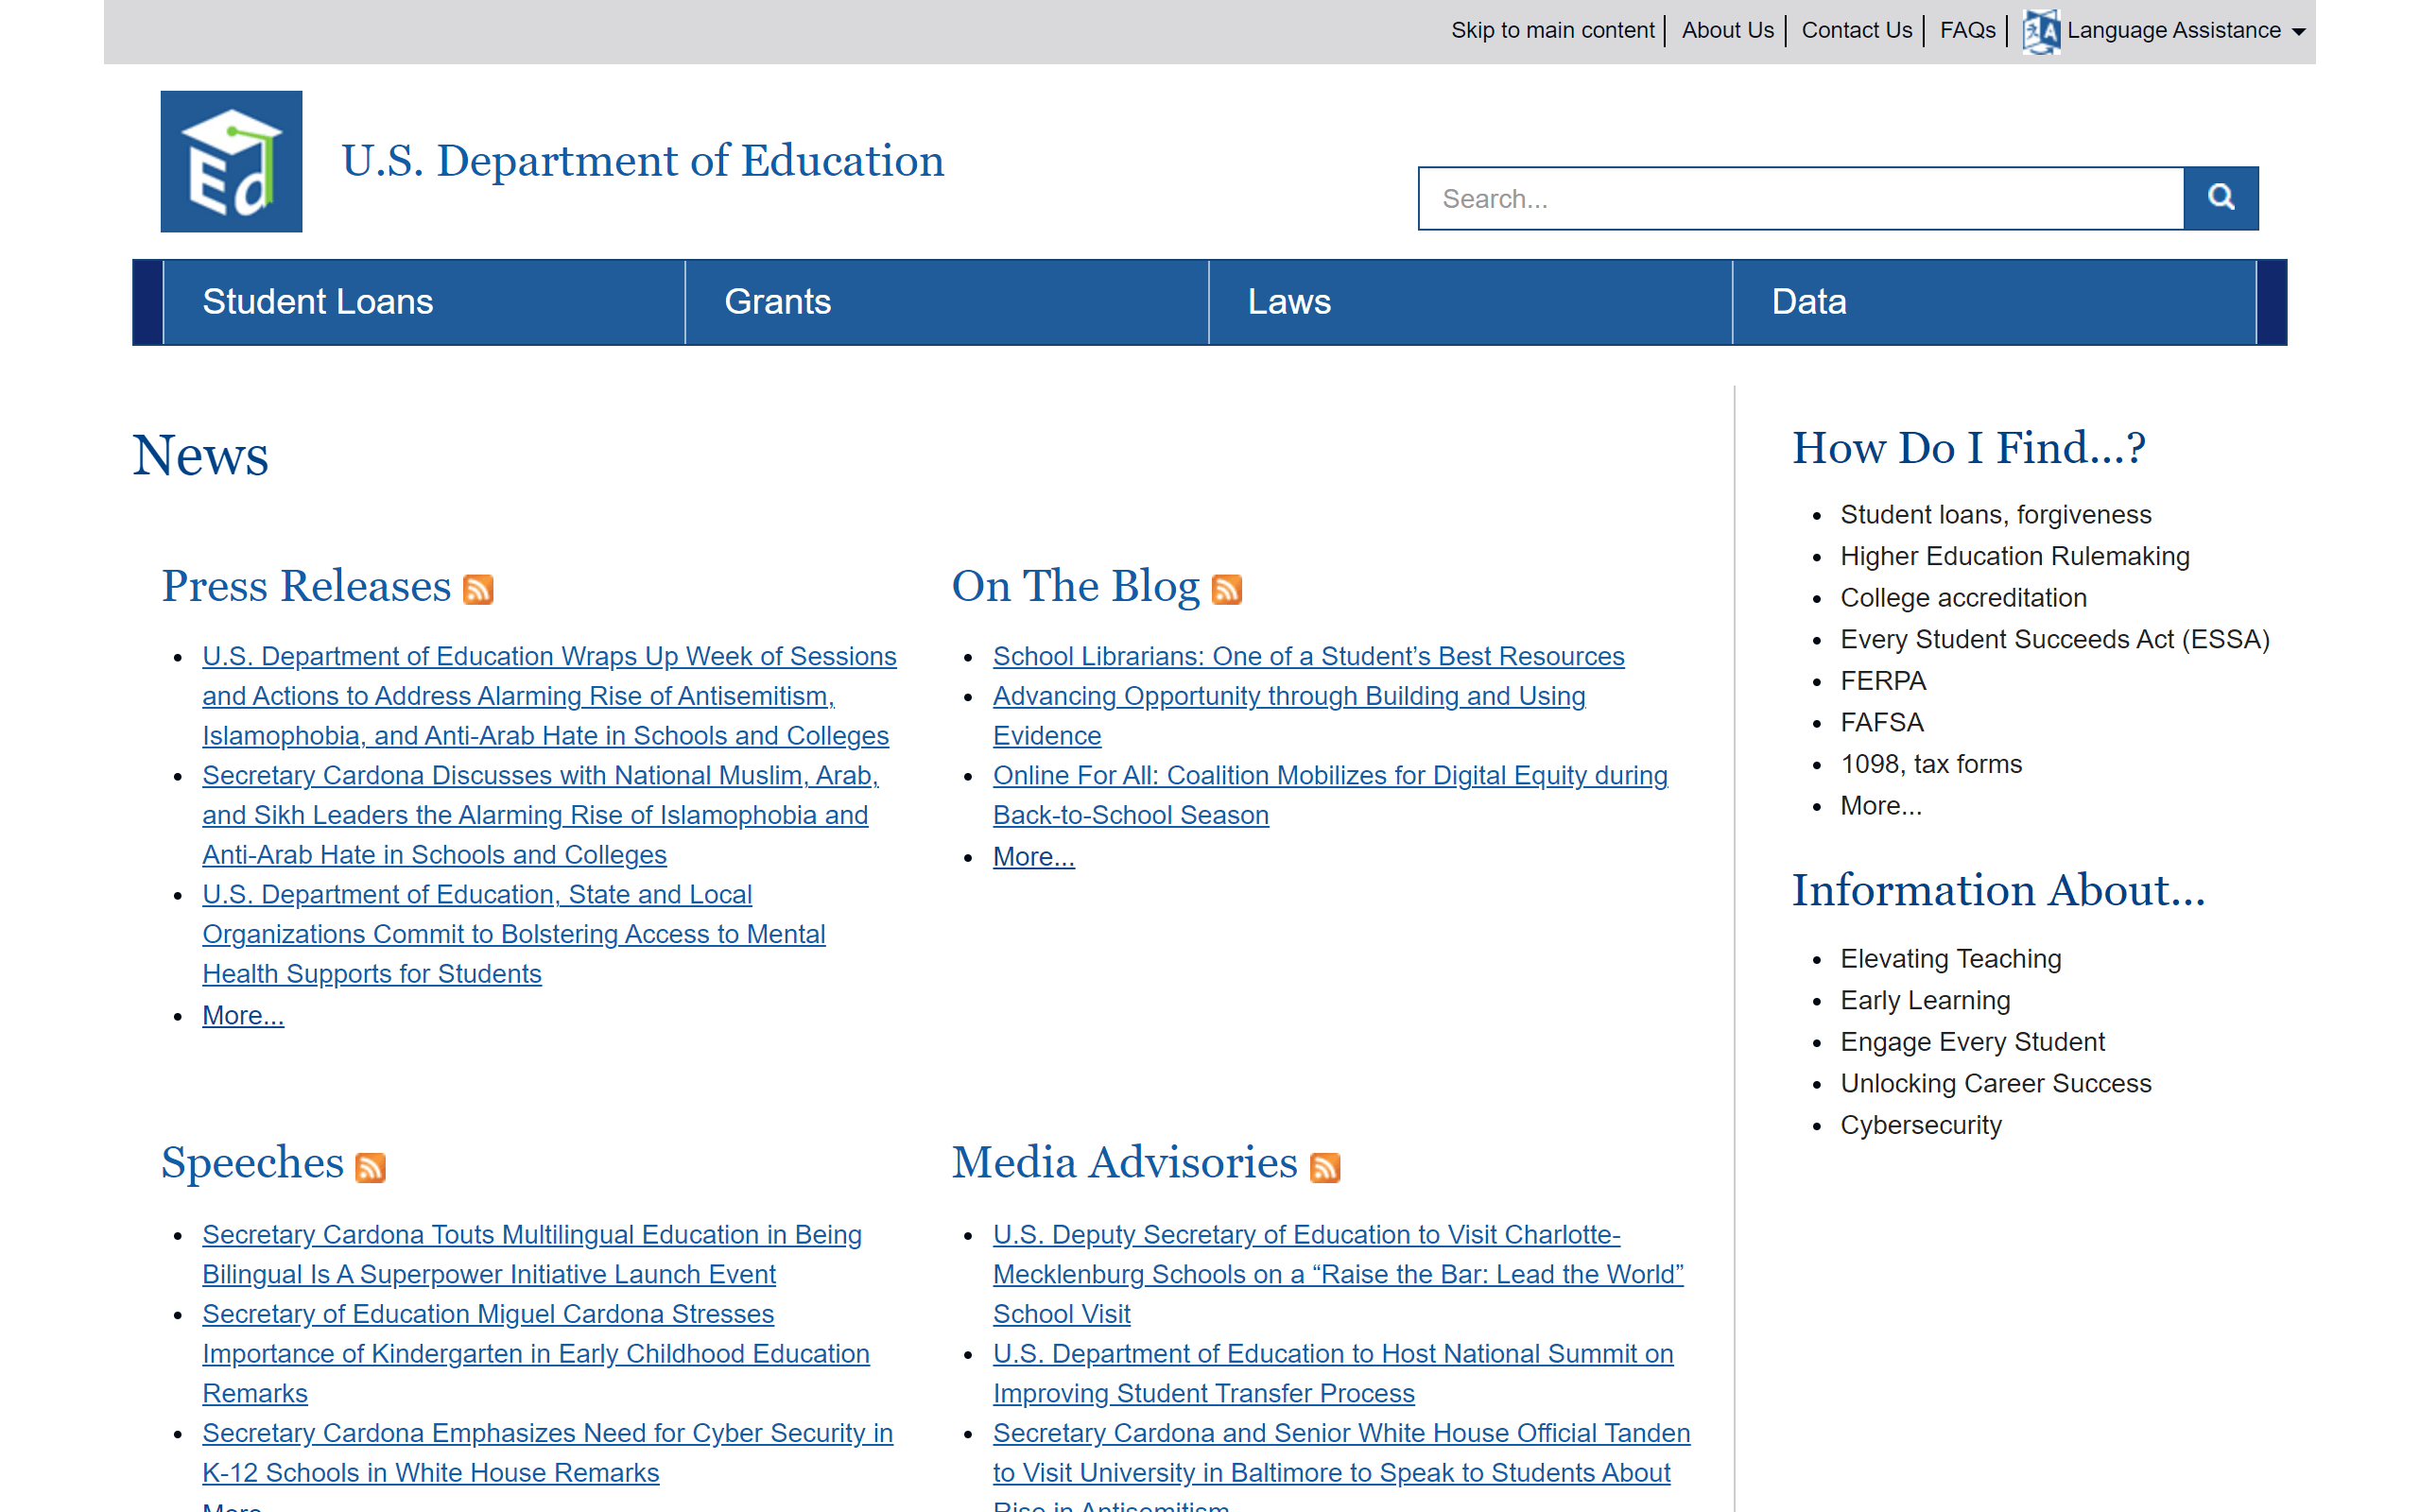Open the Student Loans menu
Screen dimensions: 2420x1512
[x=318, y=302]
